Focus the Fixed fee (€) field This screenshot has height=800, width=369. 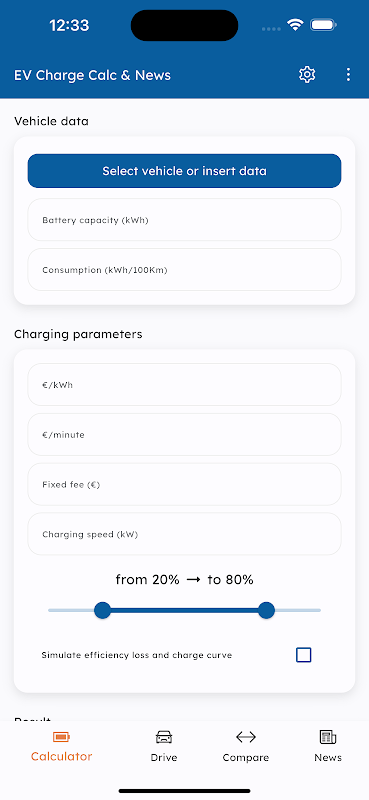click(x=184, y=484)
